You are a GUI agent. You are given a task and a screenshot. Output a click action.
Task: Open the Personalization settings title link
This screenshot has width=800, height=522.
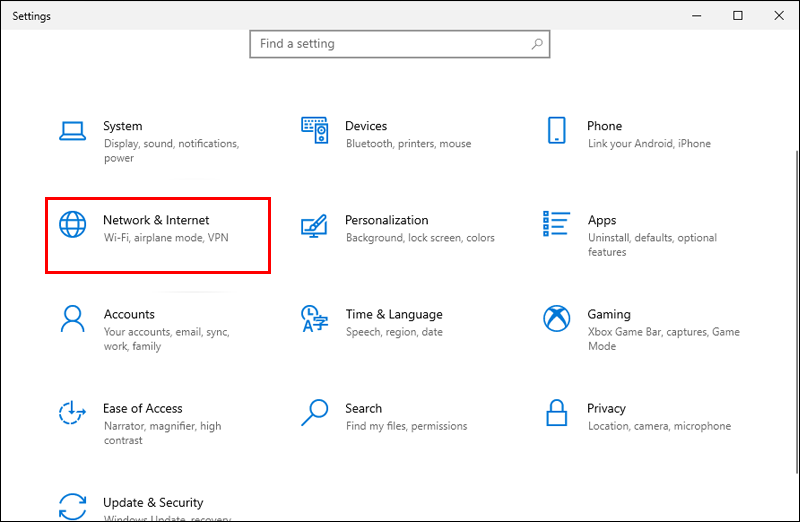click(x=386, y=220)
